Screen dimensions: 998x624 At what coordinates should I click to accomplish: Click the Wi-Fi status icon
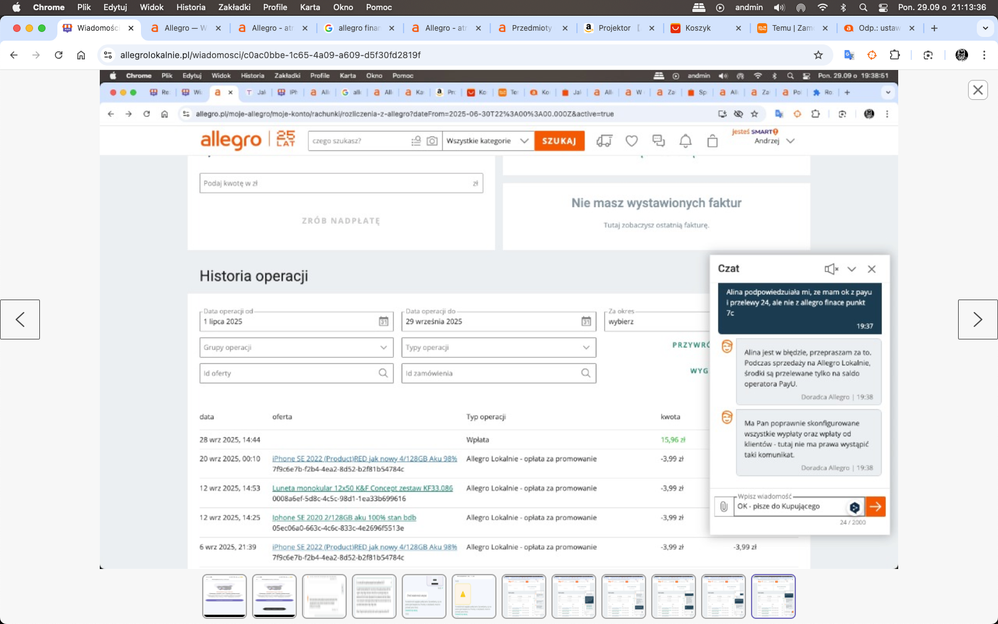pyautogui.click(x=822, y=8)
